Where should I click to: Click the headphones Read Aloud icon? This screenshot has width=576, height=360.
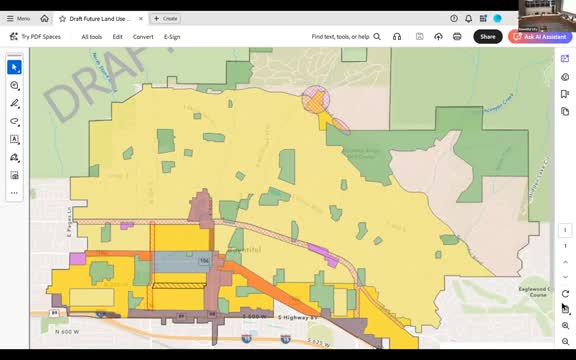(x=397, y=37)
